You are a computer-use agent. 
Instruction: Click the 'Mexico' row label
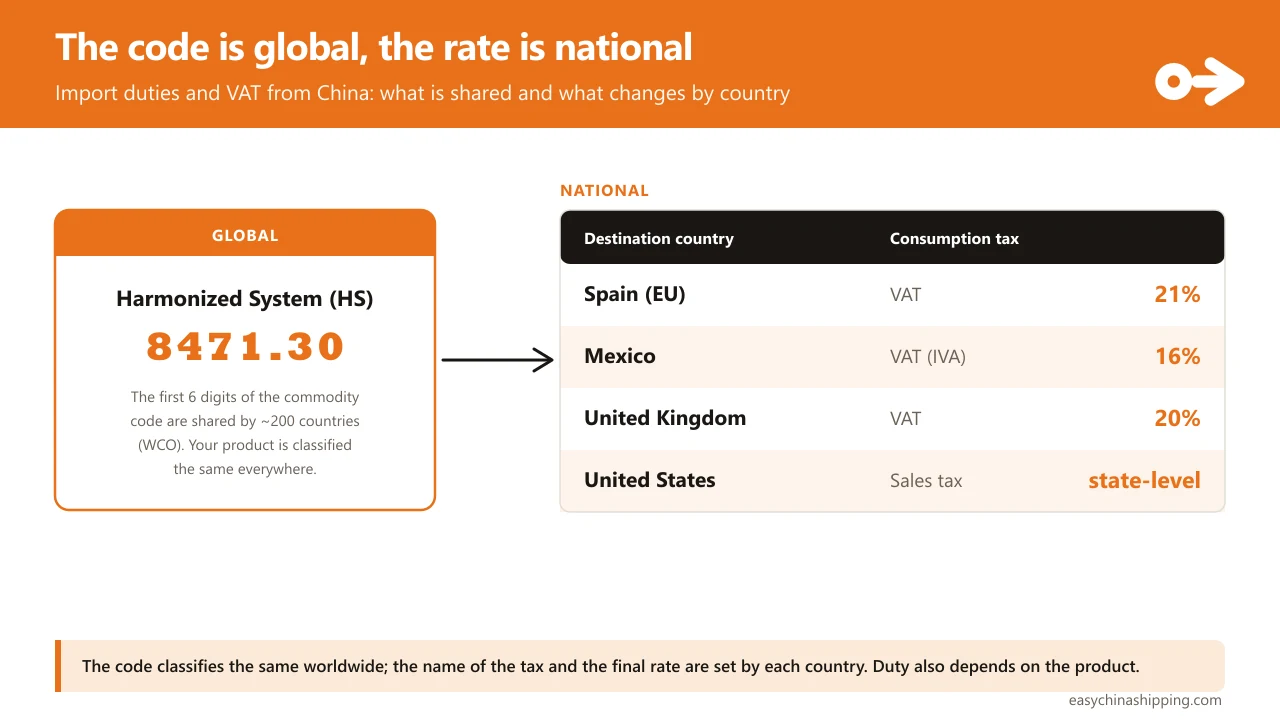point(620,356)
